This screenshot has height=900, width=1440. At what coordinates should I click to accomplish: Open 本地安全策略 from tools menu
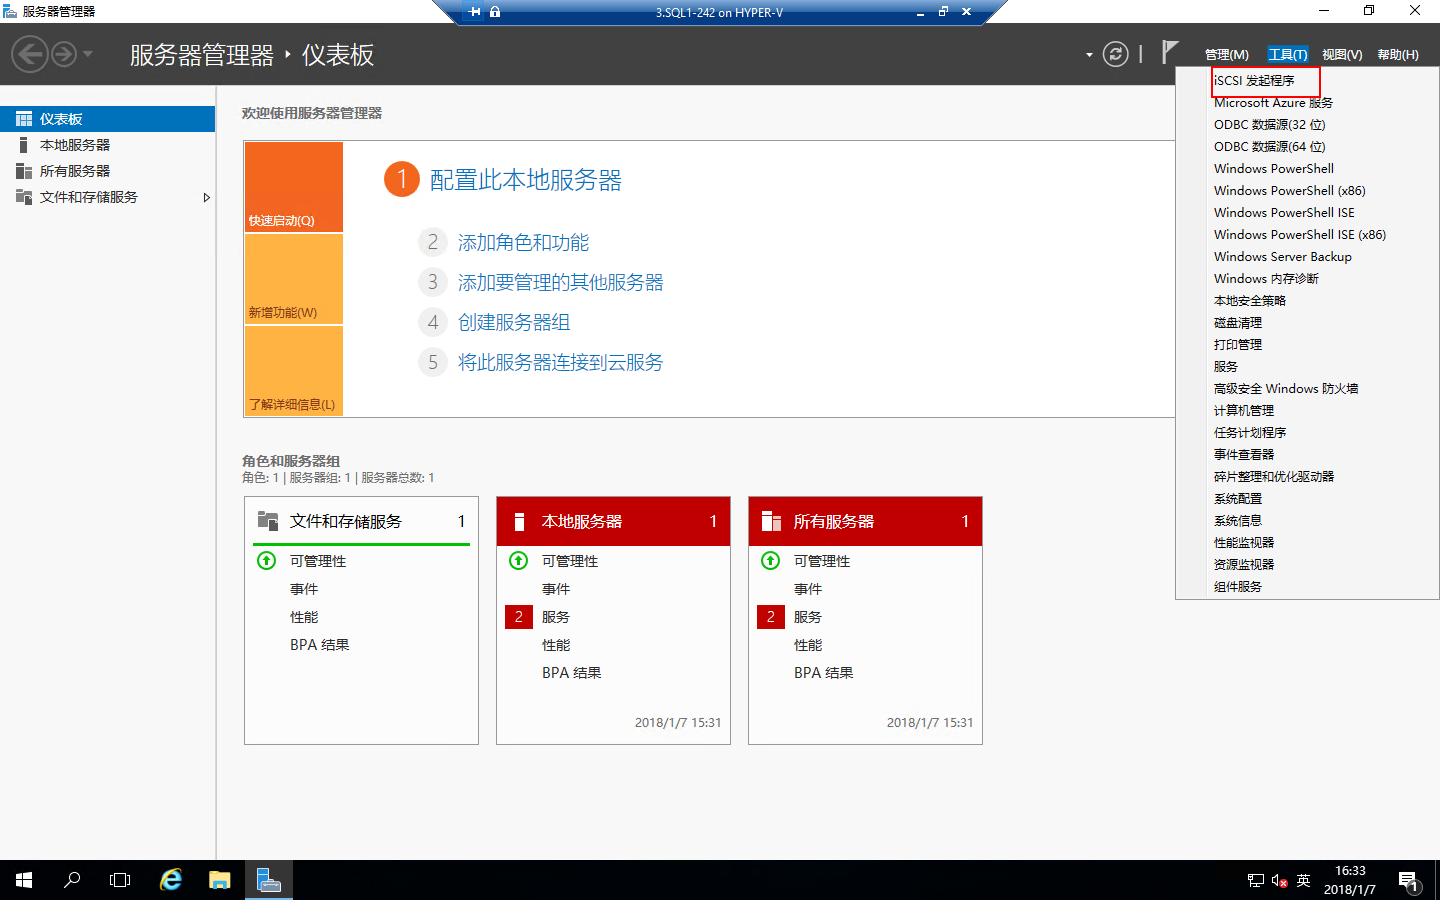point(1250,301)
